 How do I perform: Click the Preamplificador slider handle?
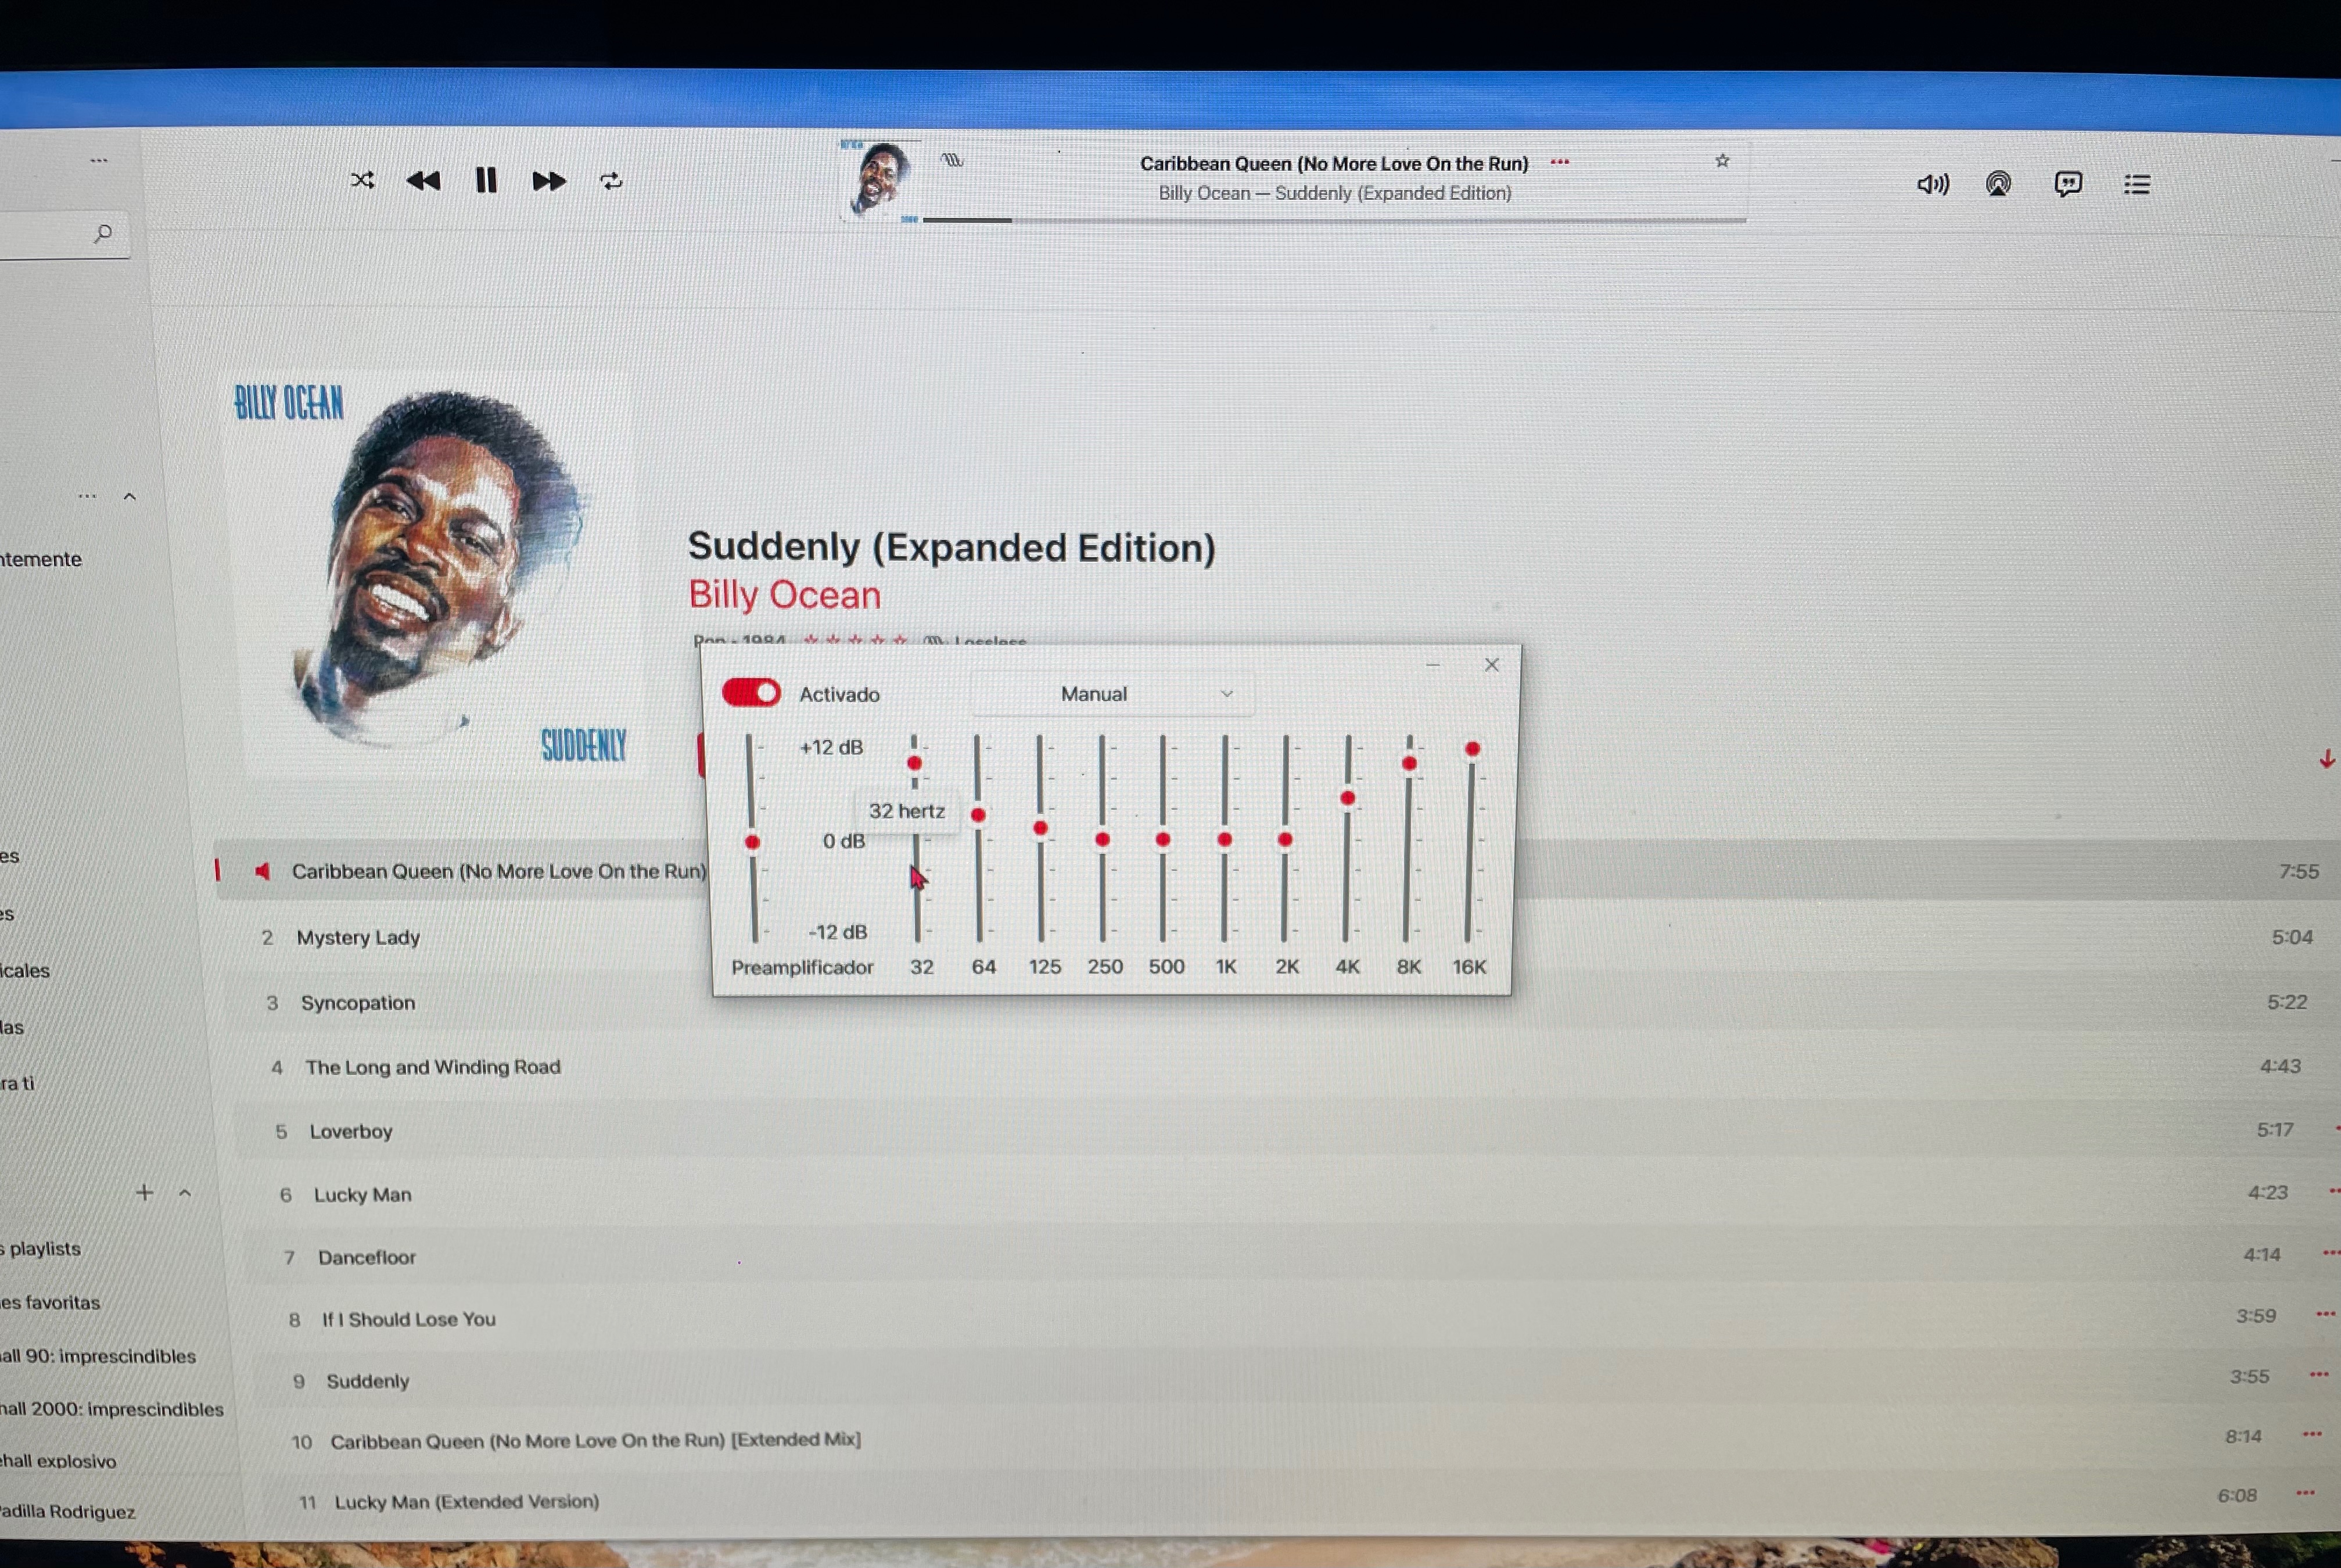click(x=753, y=842)
